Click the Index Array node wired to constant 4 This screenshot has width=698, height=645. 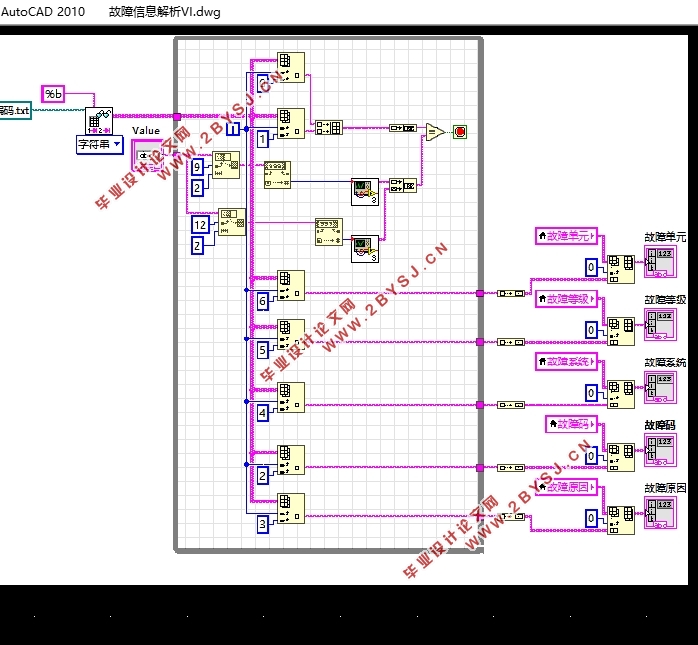point(291,398)
